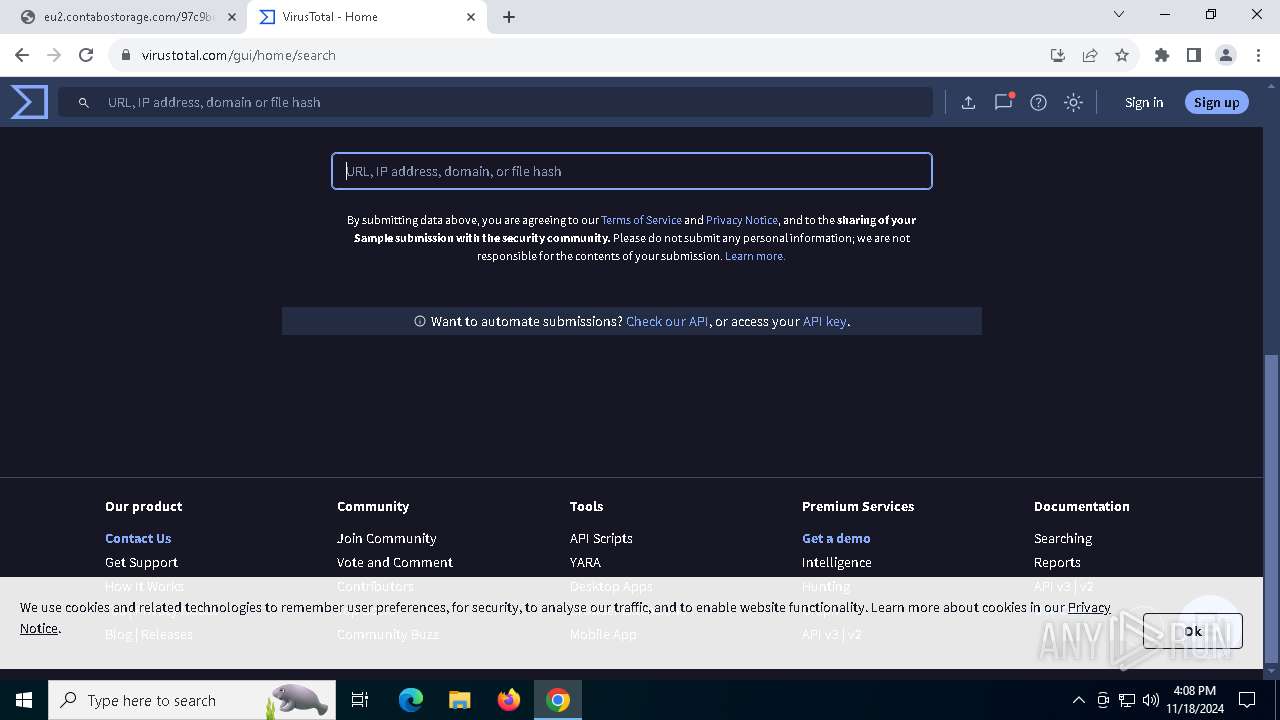Viewport: 1280px width, 720px height.
Task: Click the top URL, IP address search field
Action: 495,102
